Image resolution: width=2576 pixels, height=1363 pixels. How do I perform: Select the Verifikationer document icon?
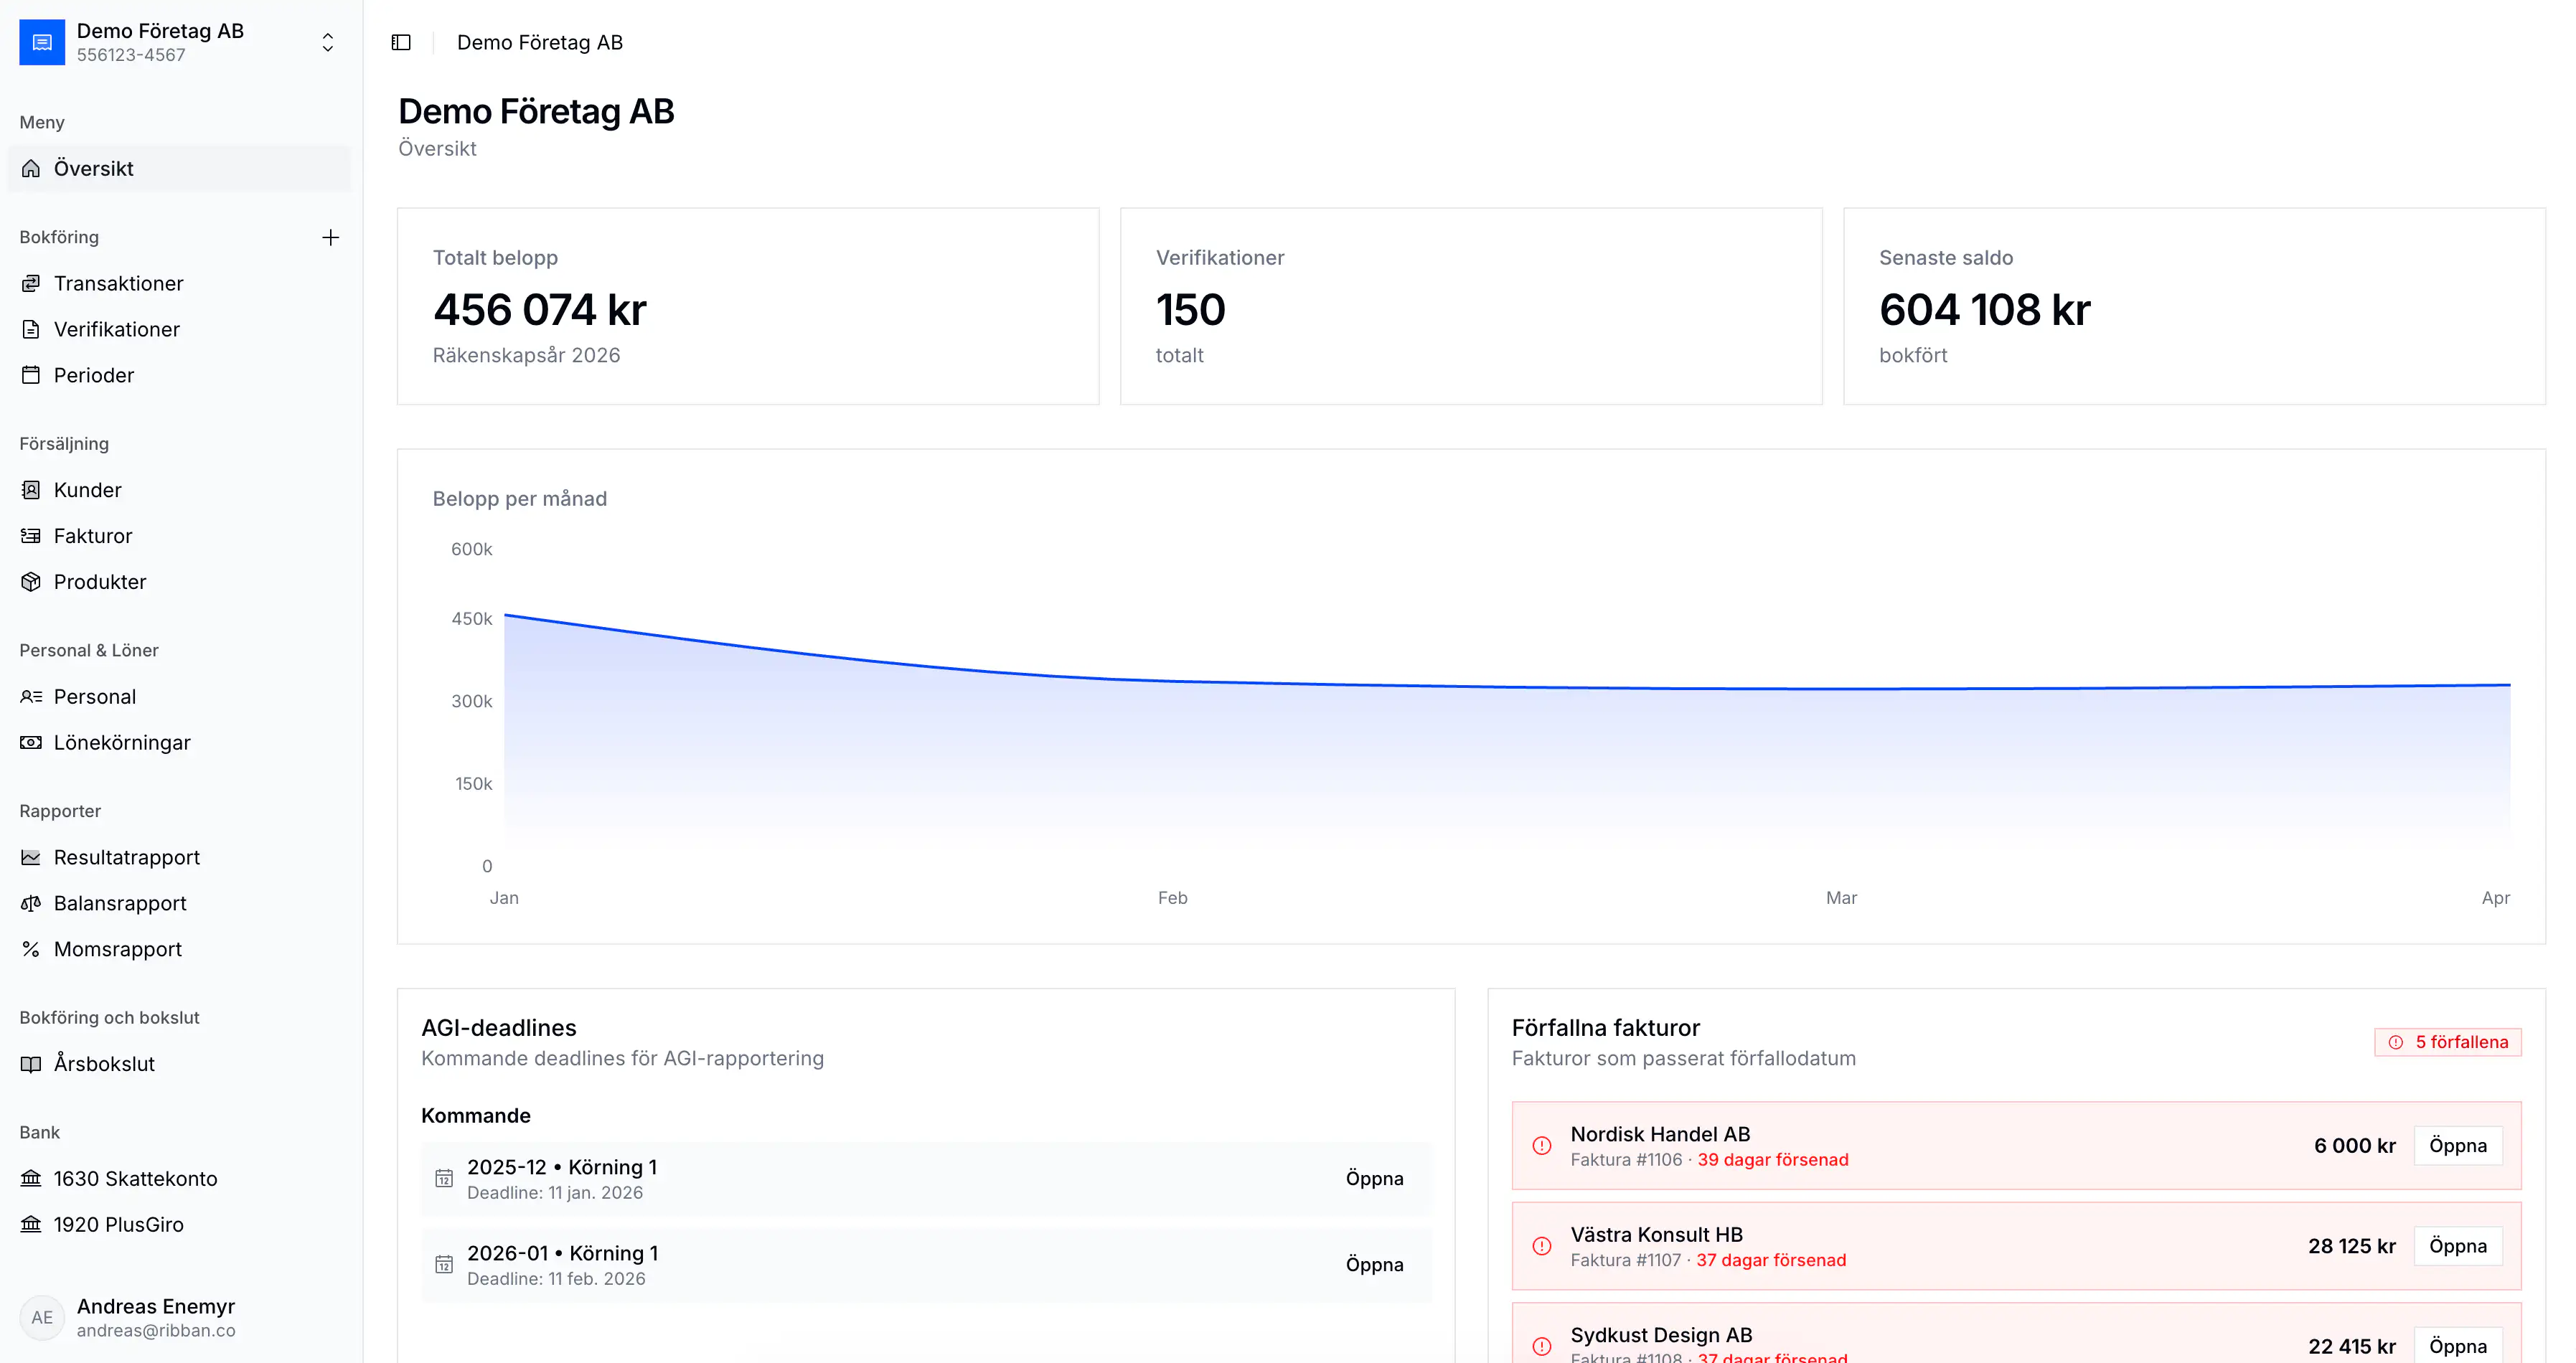(31, 329)
